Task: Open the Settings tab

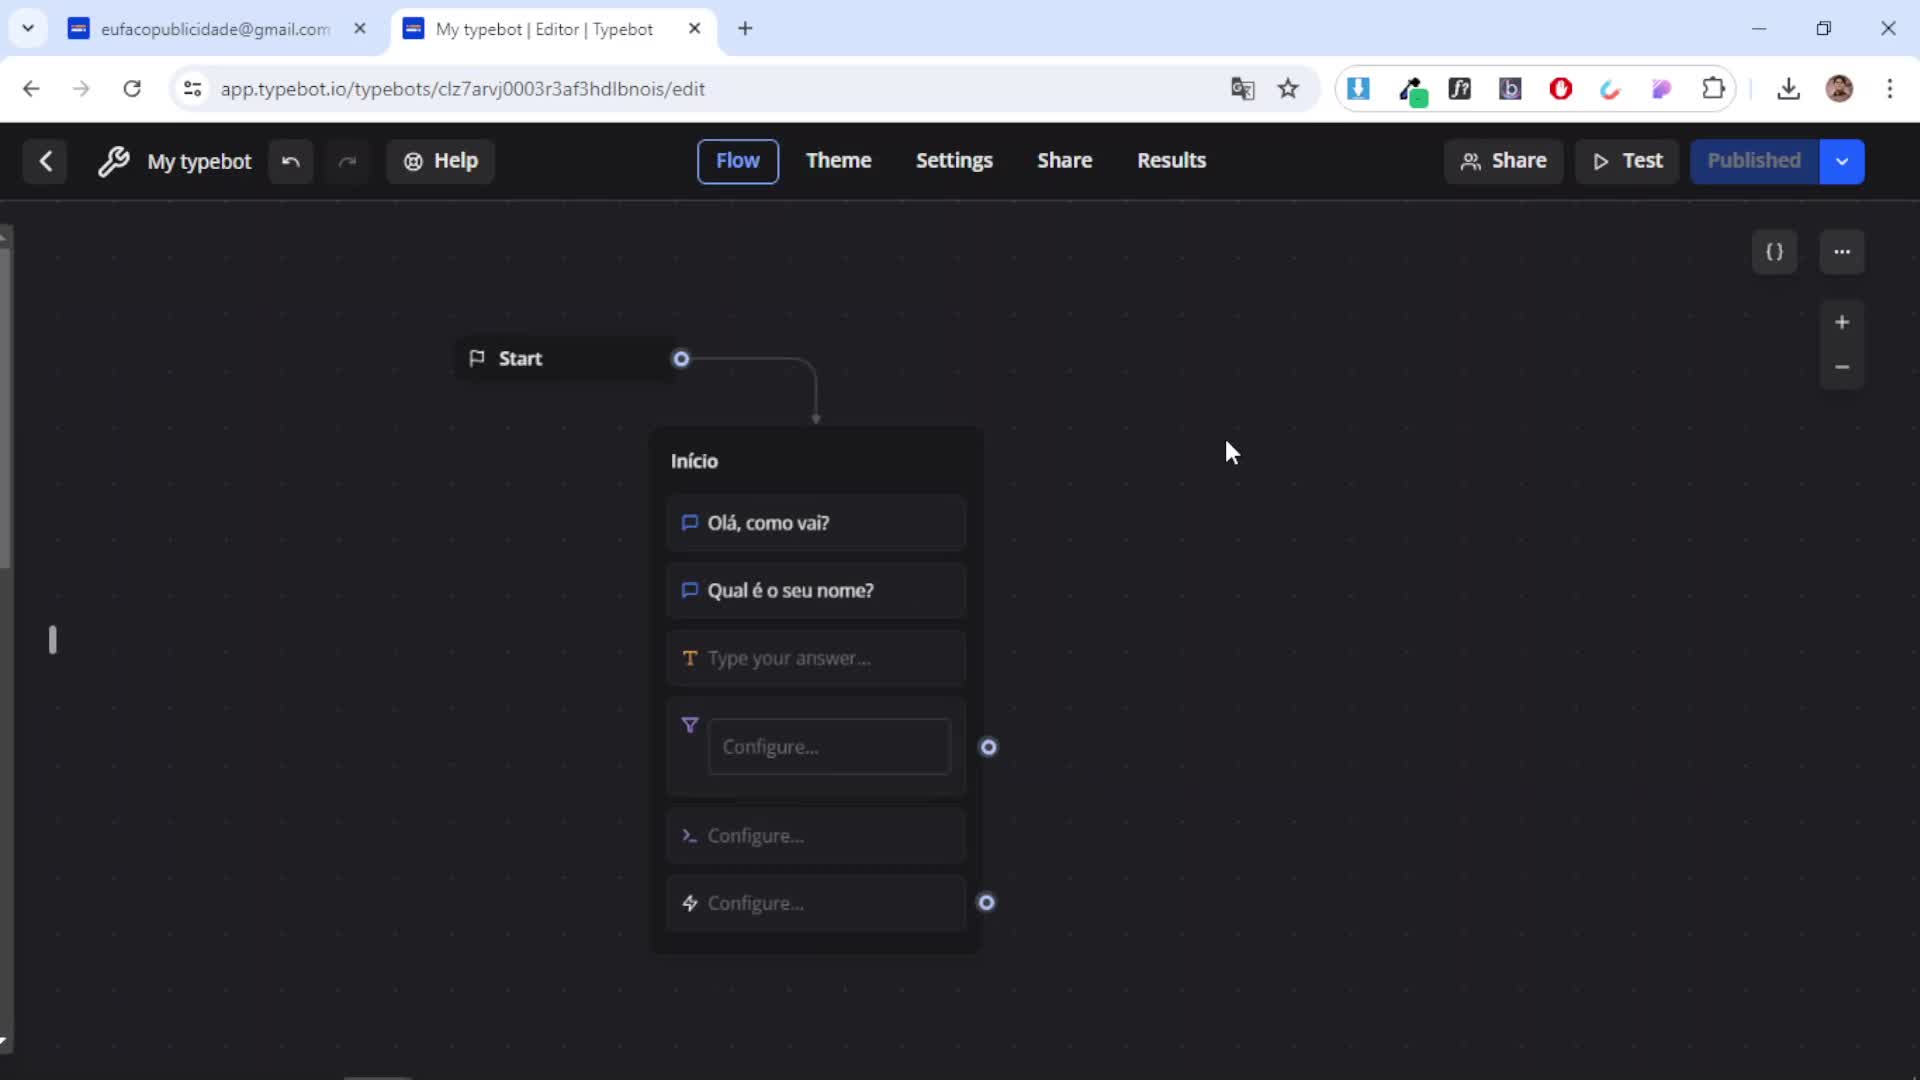Action: 954,161
